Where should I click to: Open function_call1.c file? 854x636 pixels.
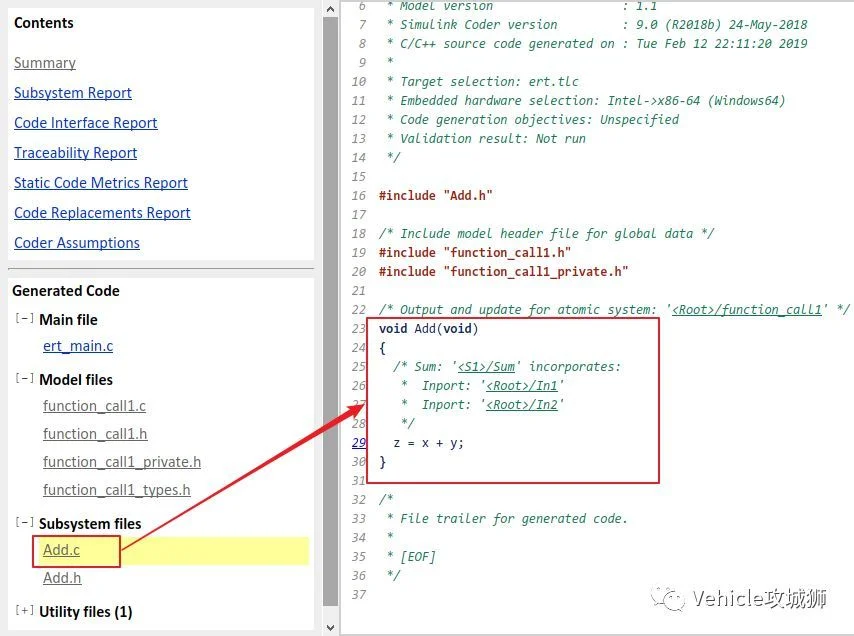[94, 406]
